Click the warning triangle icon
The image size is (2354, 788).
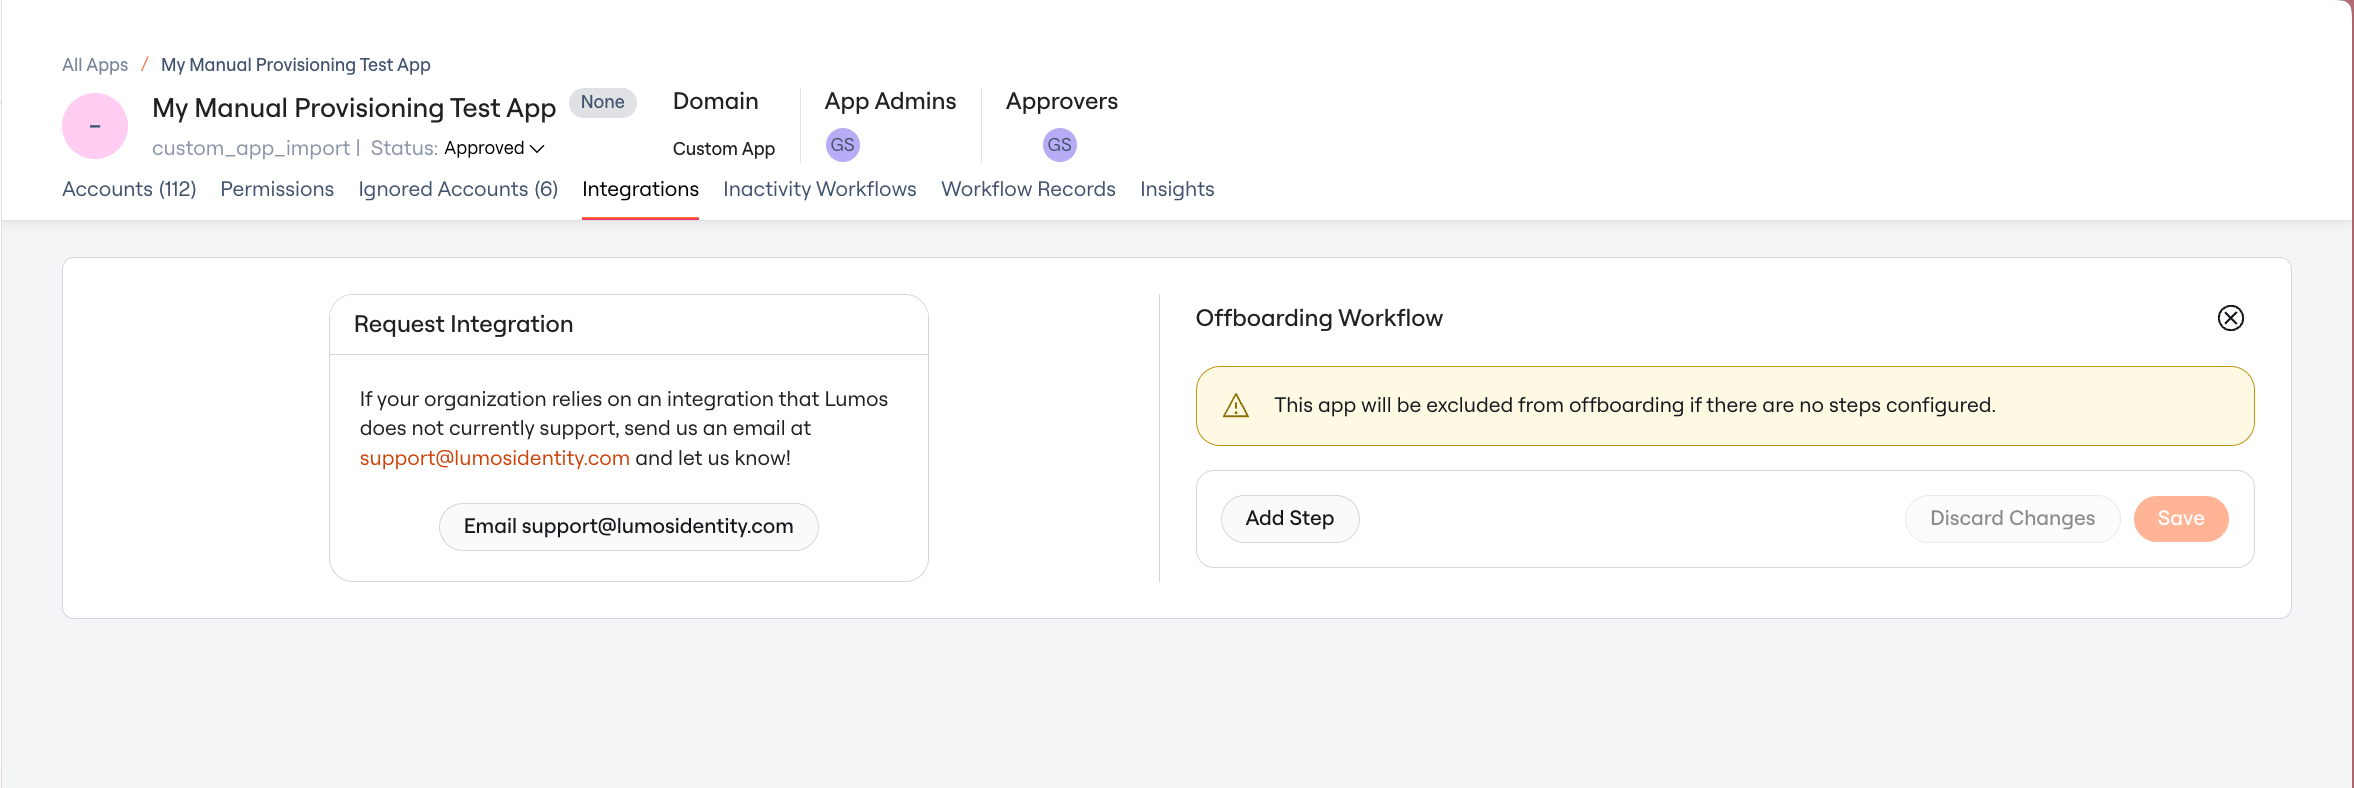1236,406
